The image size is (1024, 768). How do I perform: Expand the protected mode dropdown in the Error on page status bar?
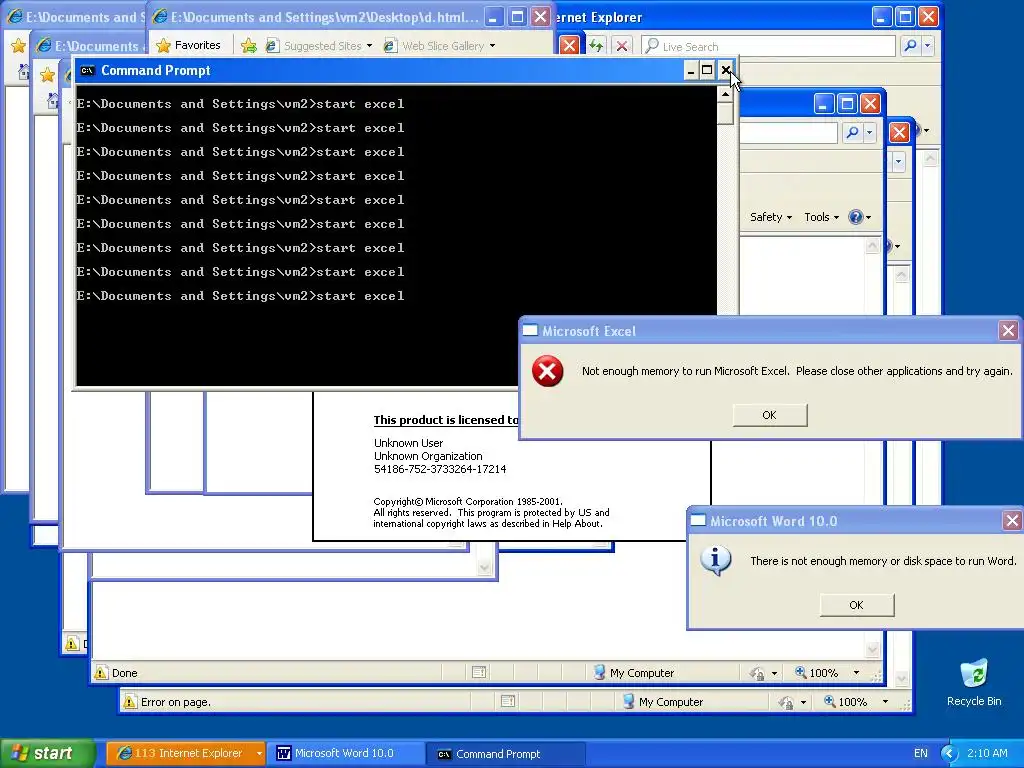(x=803, y=703)
